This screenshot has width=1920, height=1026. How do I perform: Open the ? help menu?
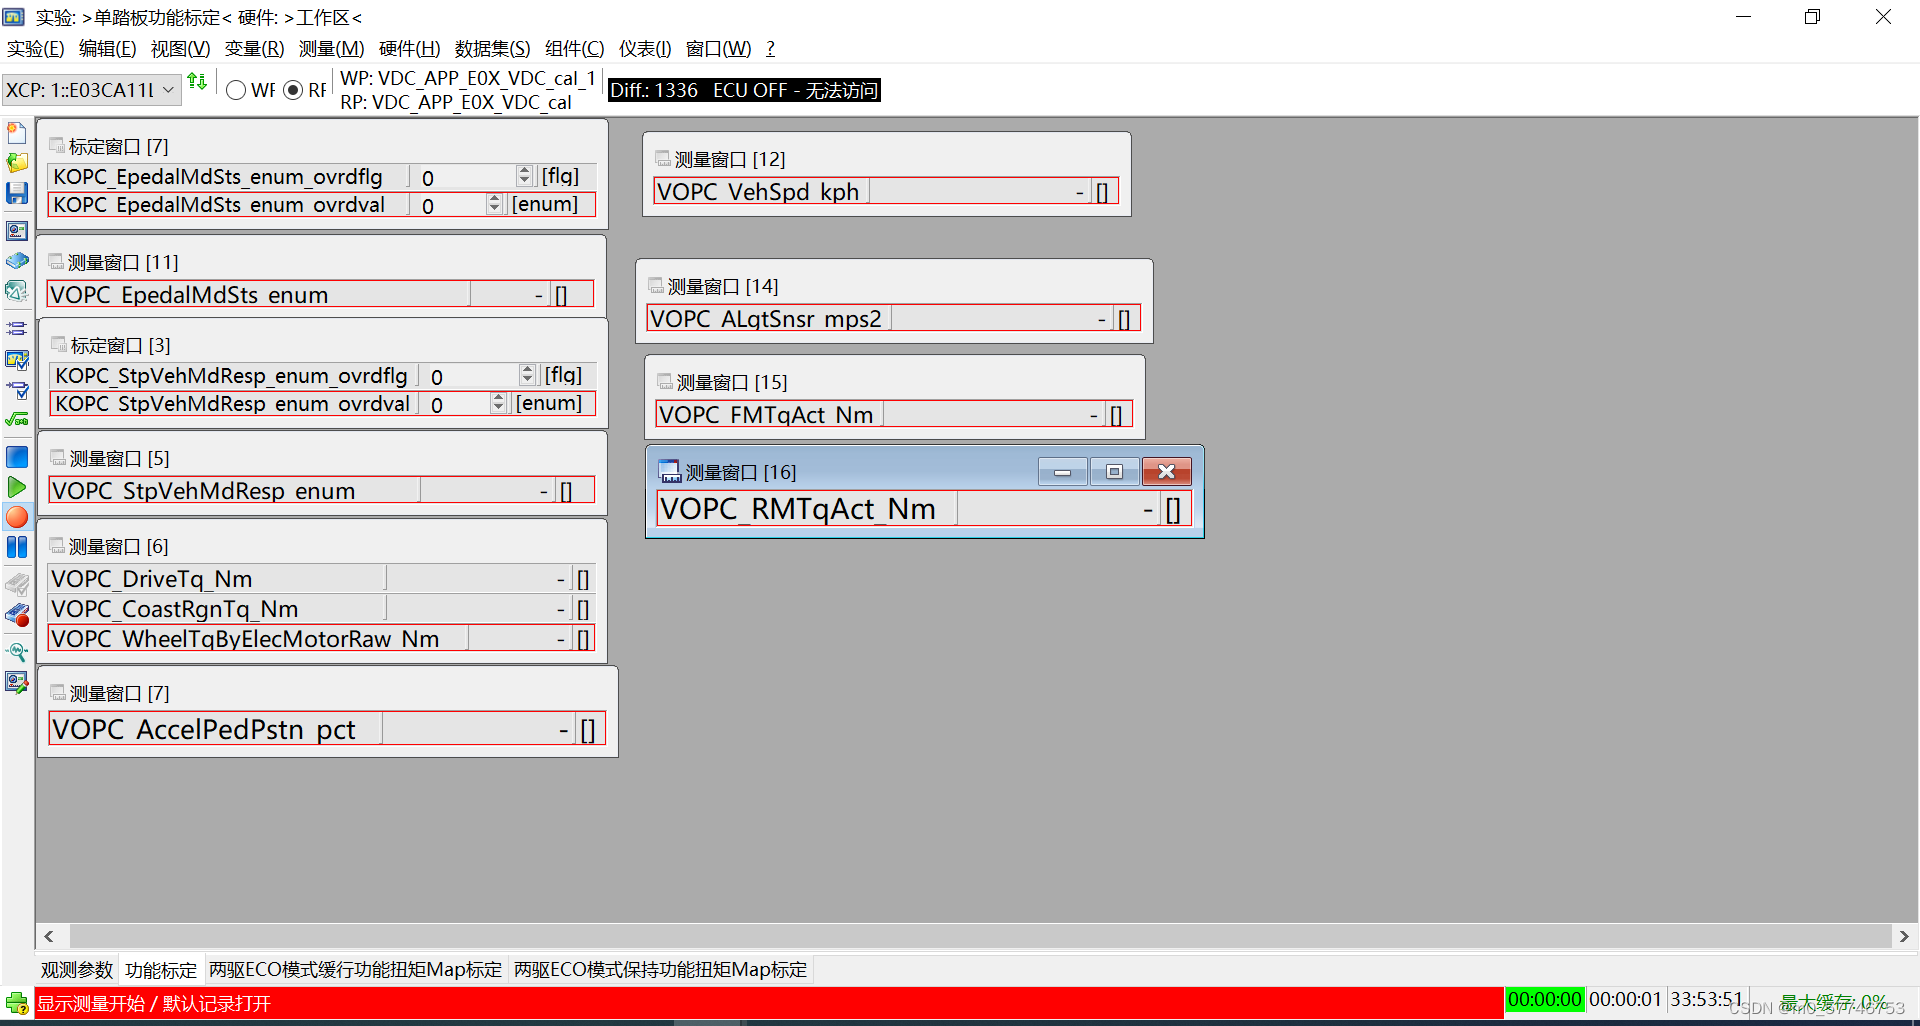(770, 49)
